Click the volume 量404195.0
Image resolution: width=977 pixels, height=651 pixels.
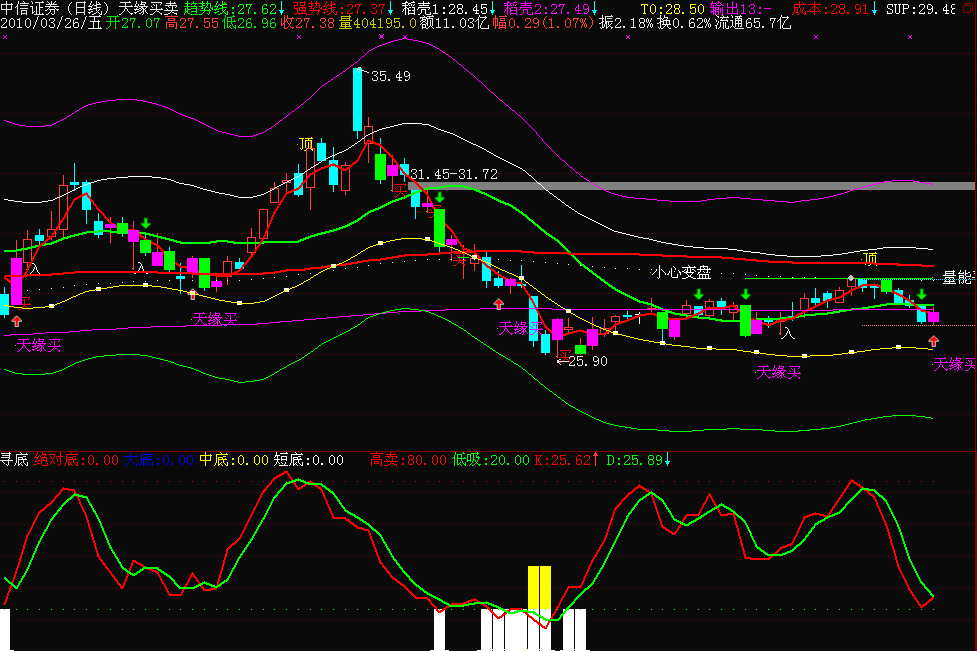tap(378, 24)
